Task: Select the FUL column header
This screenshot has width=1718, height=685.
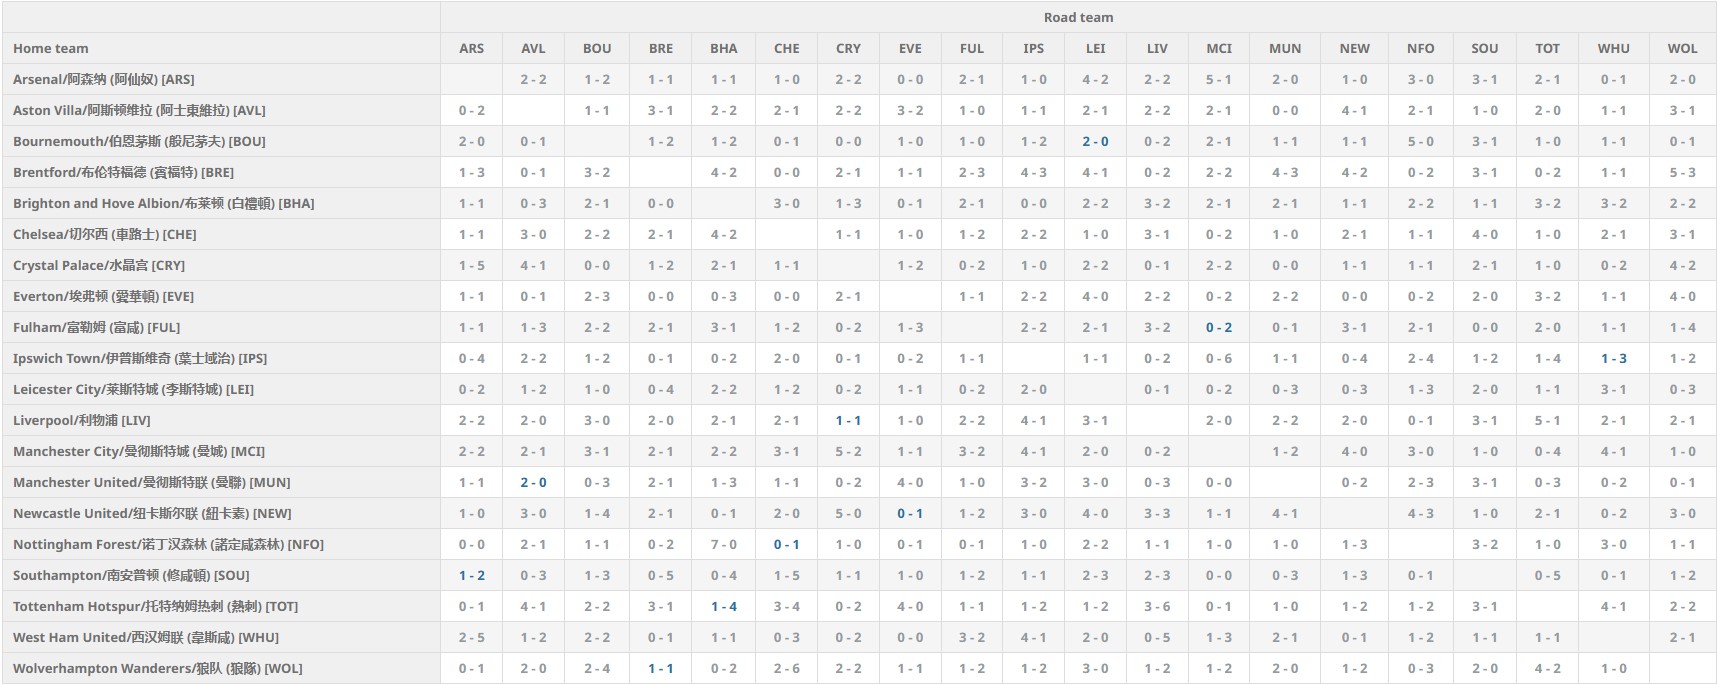Action: tap(971, 48)
